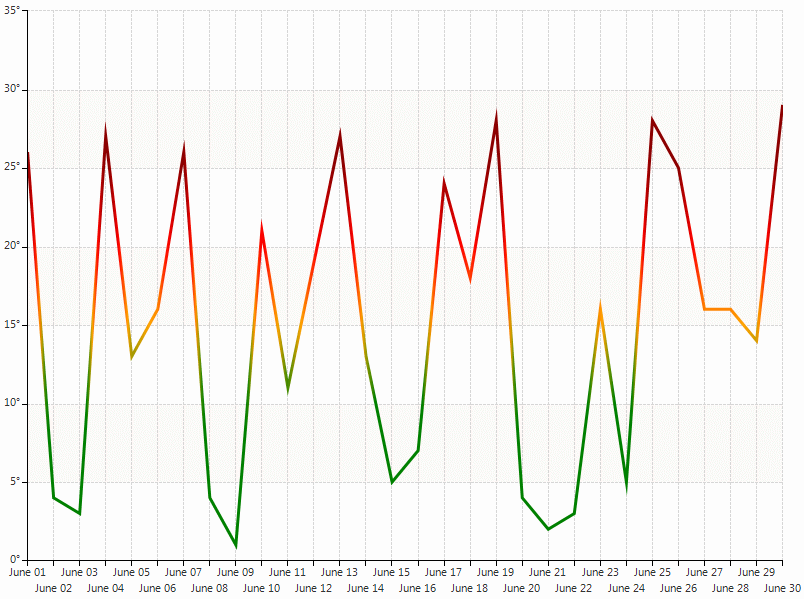Select the June 29 orange data point
The width and height of the screenshot is (804, 599).
(756, 341)
